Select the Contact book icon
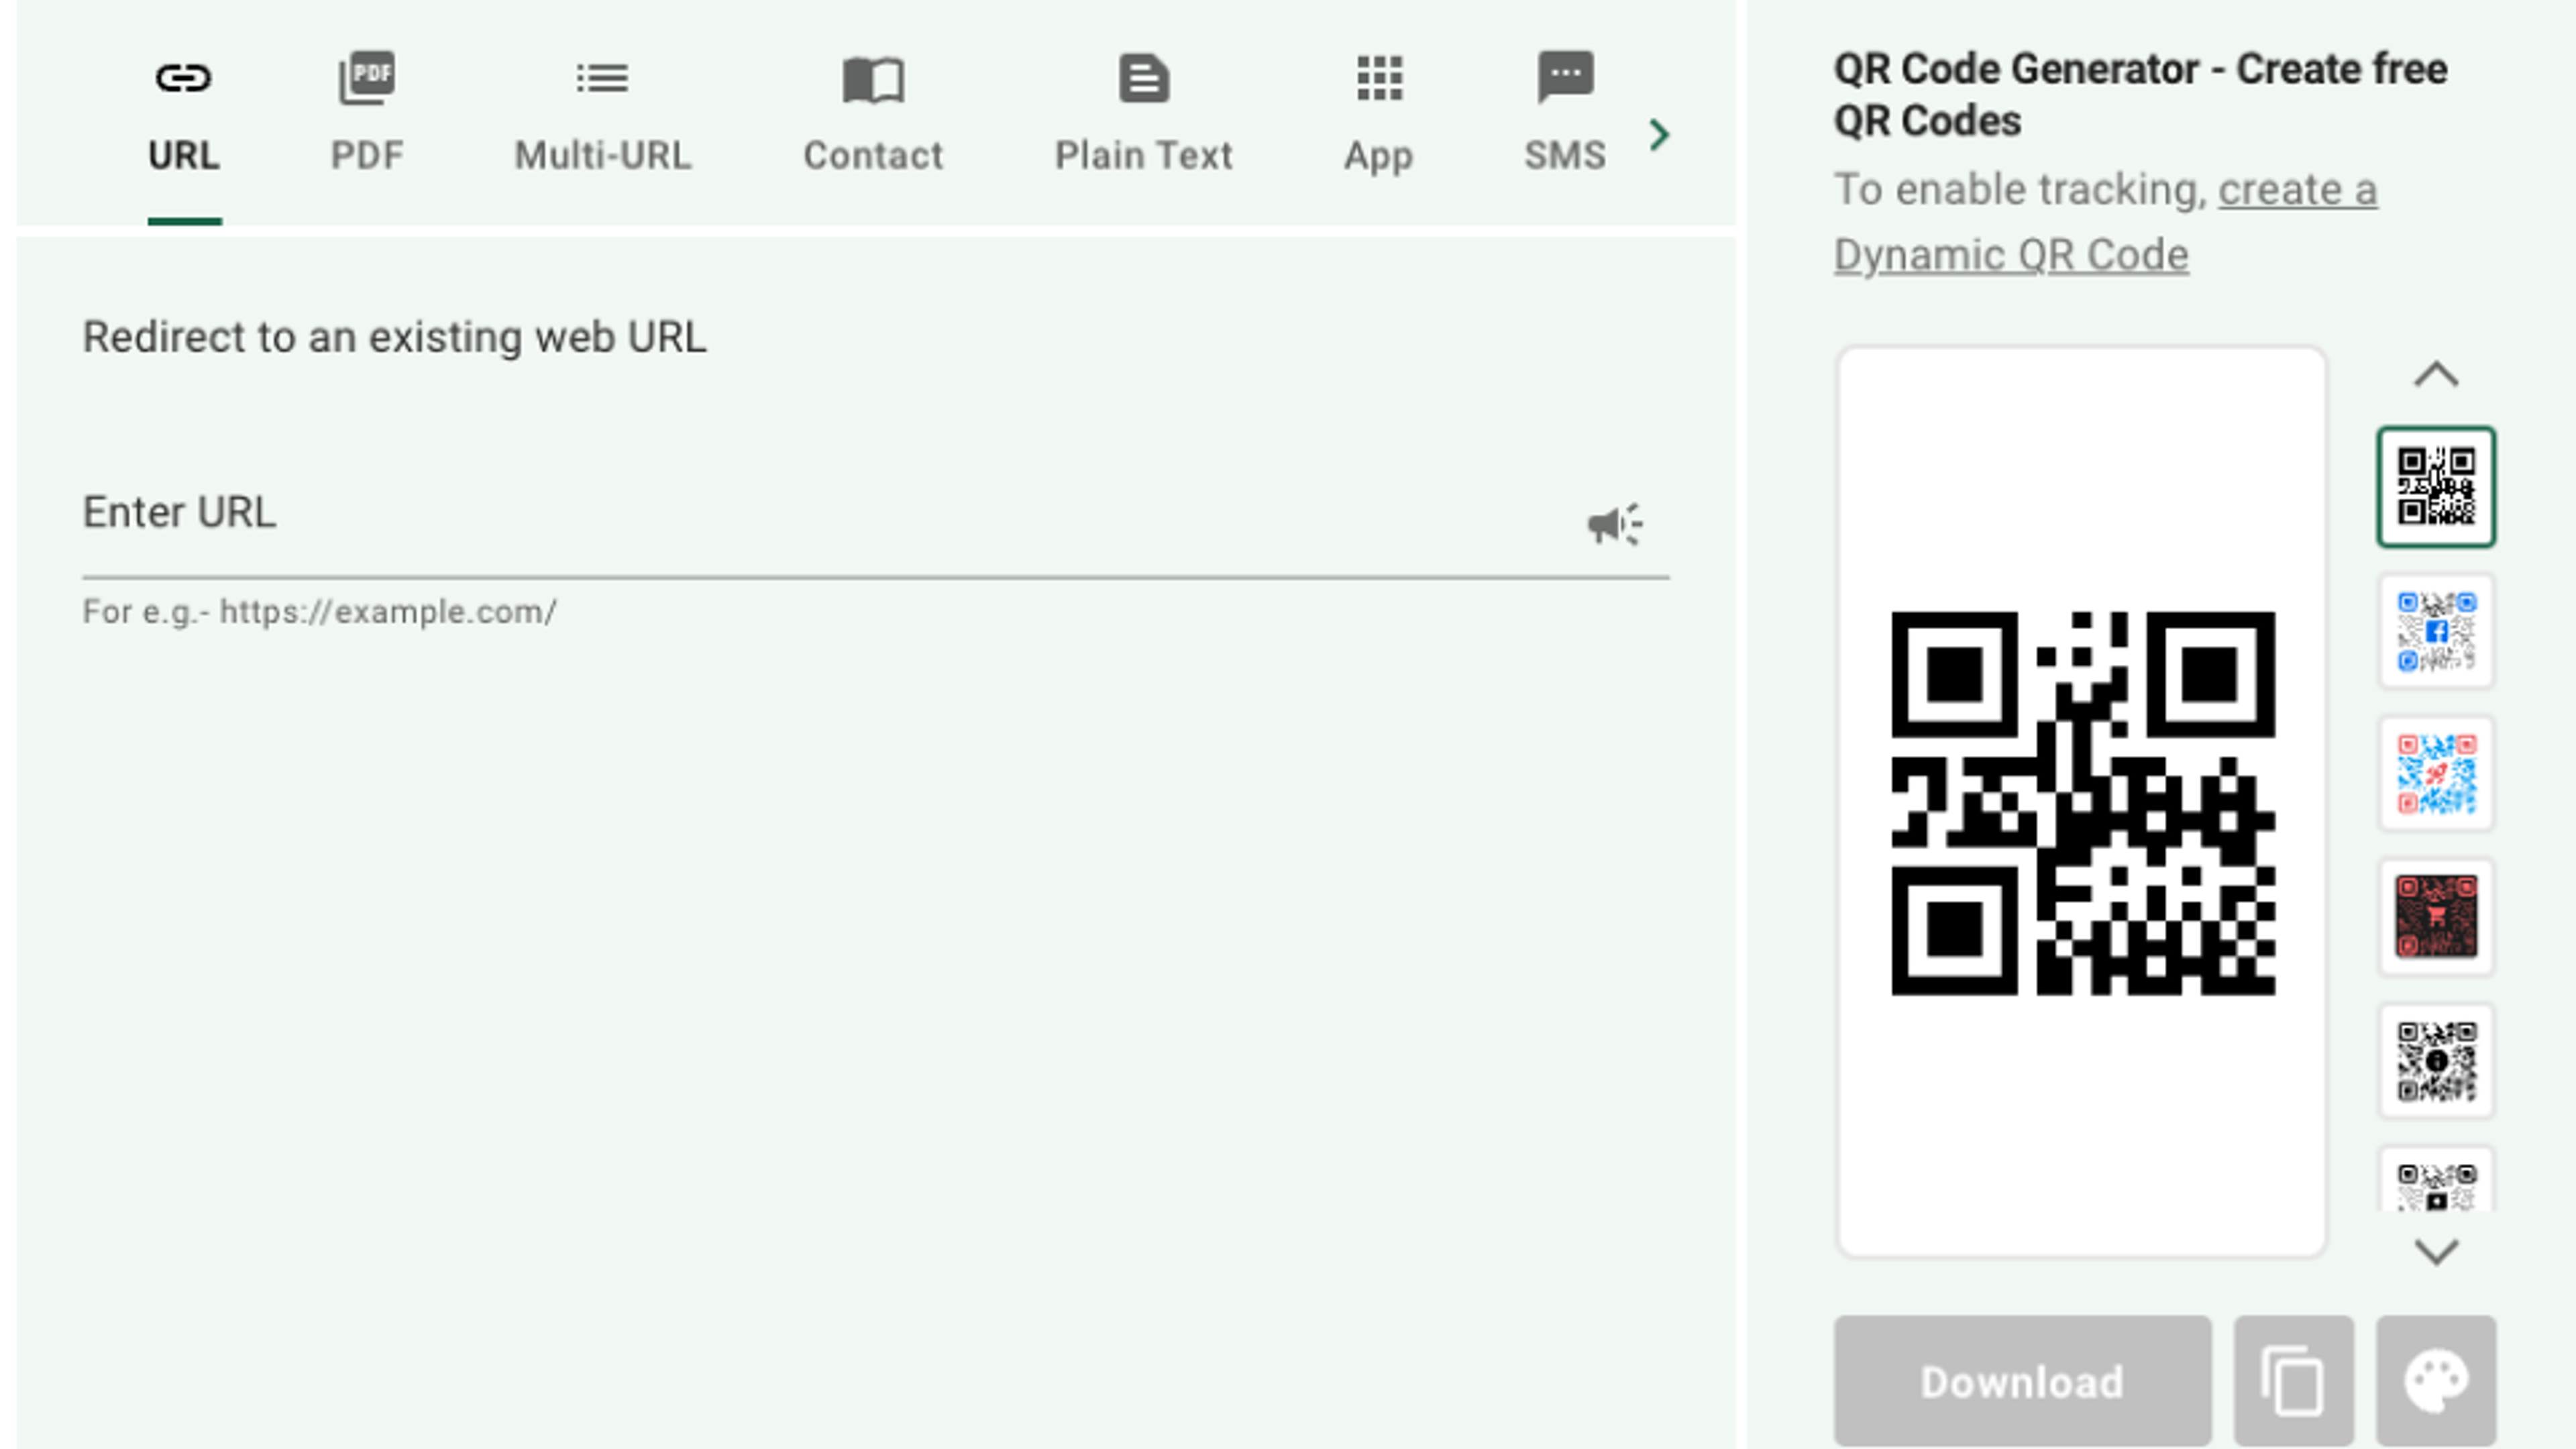Image resolution: width=2576 pixels, height=1449 pixels. (x=873, y=79)
